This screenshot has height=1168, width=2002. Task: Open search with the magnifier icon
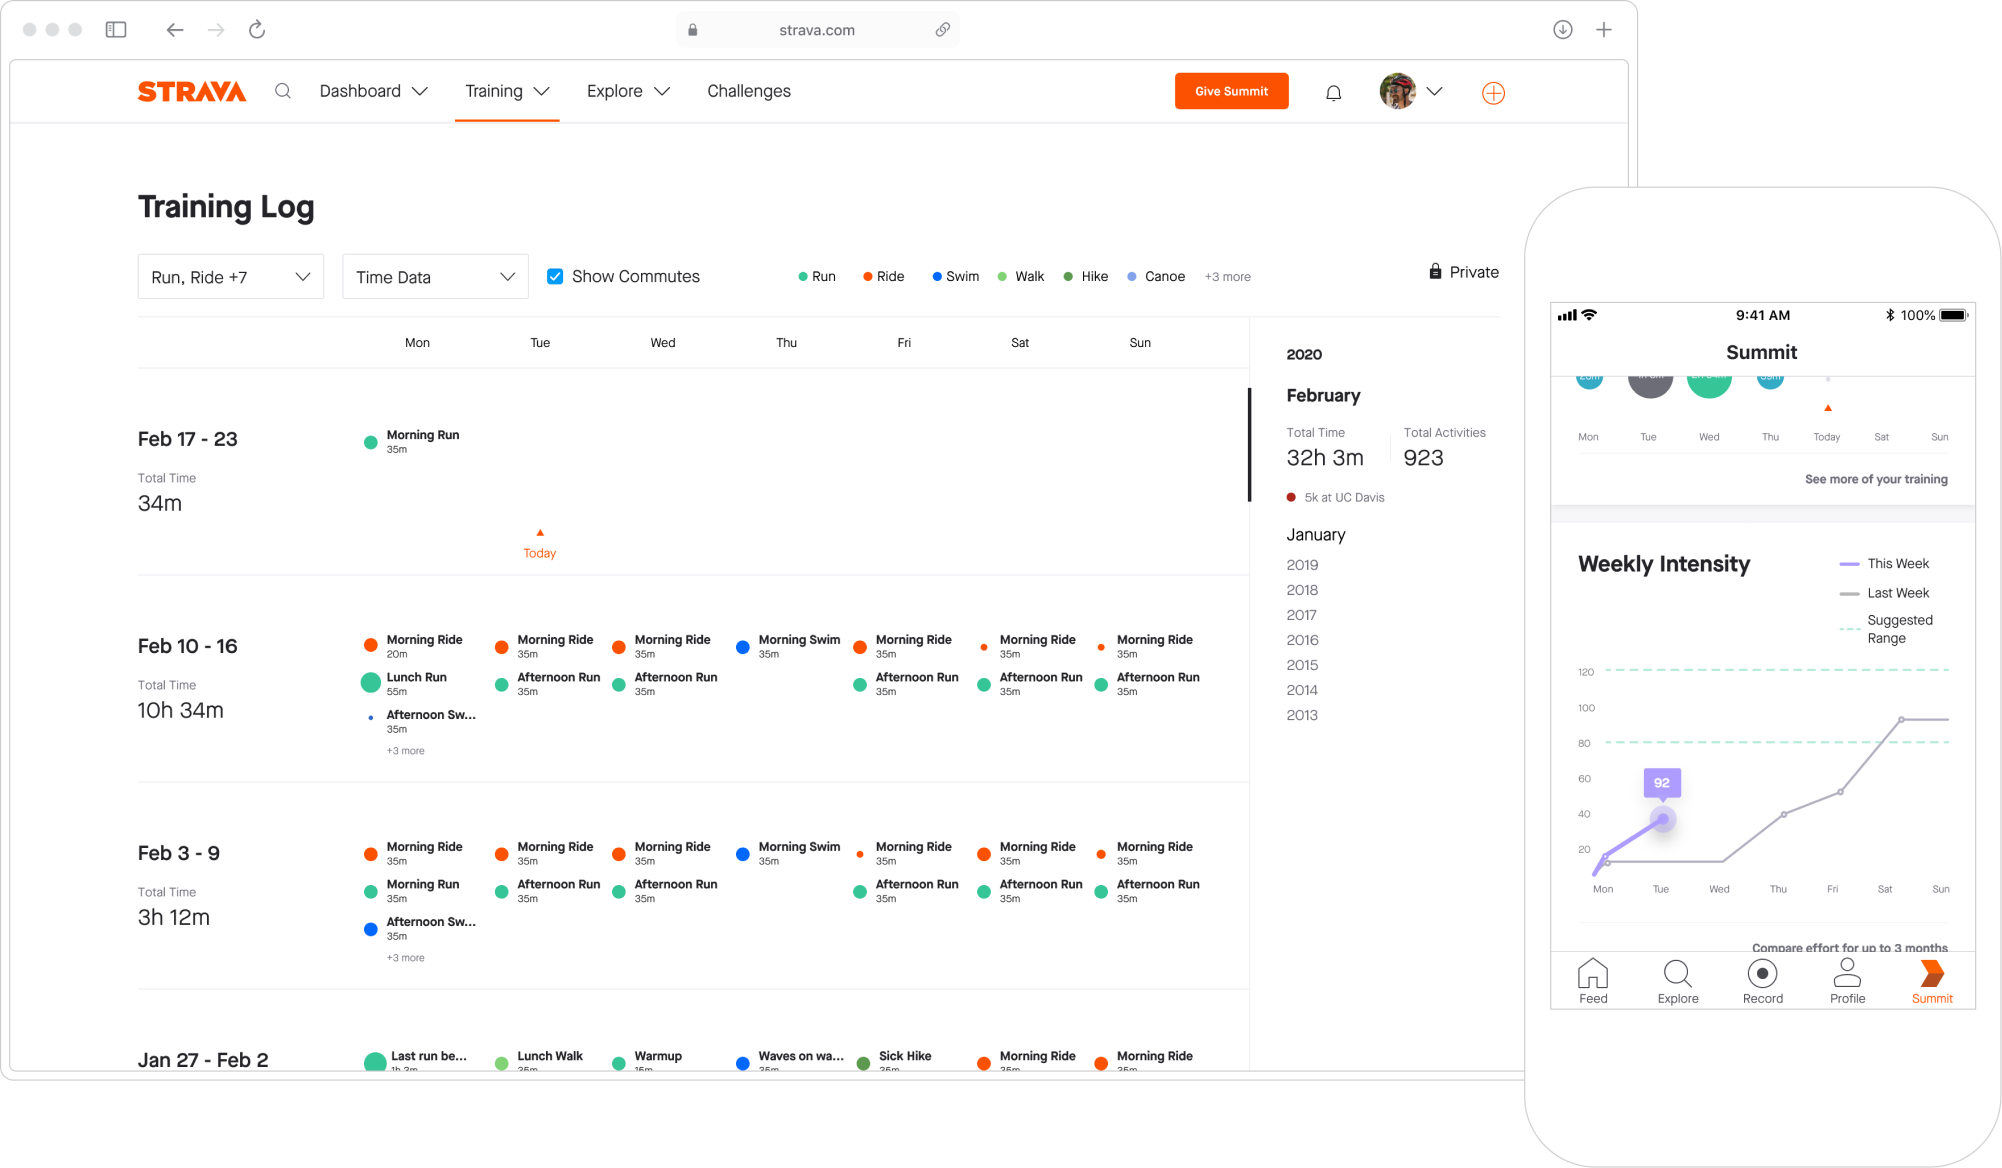tap(283, 91)
